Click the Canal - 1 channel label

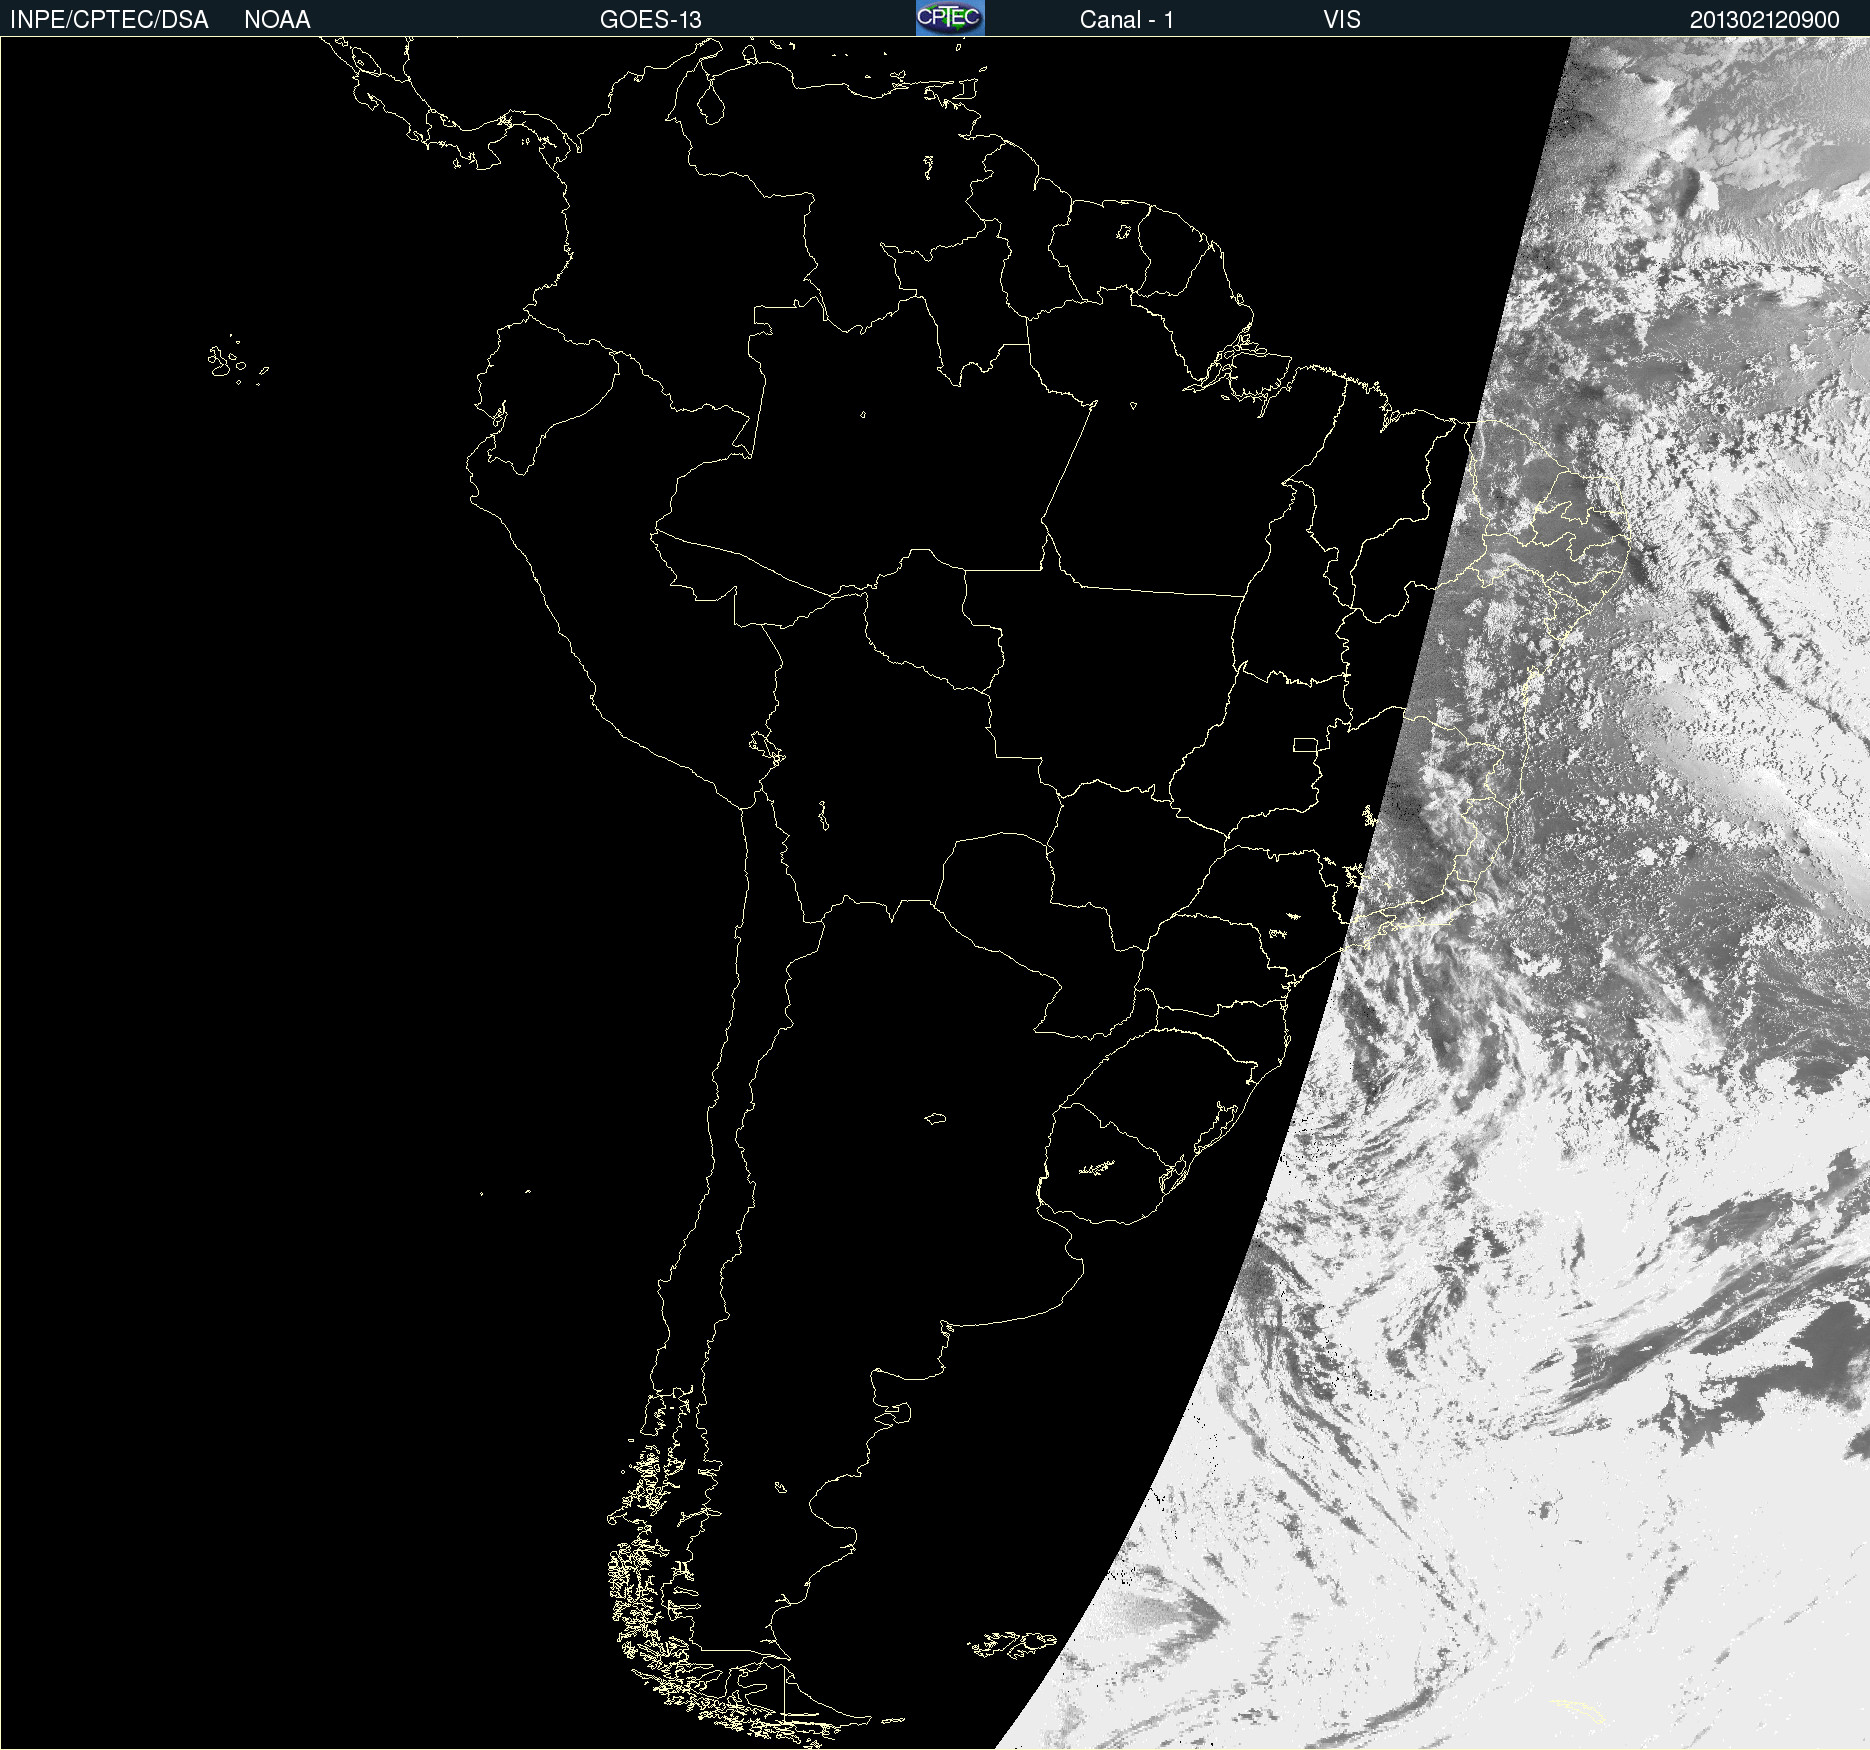click(x=1126, y=20)
